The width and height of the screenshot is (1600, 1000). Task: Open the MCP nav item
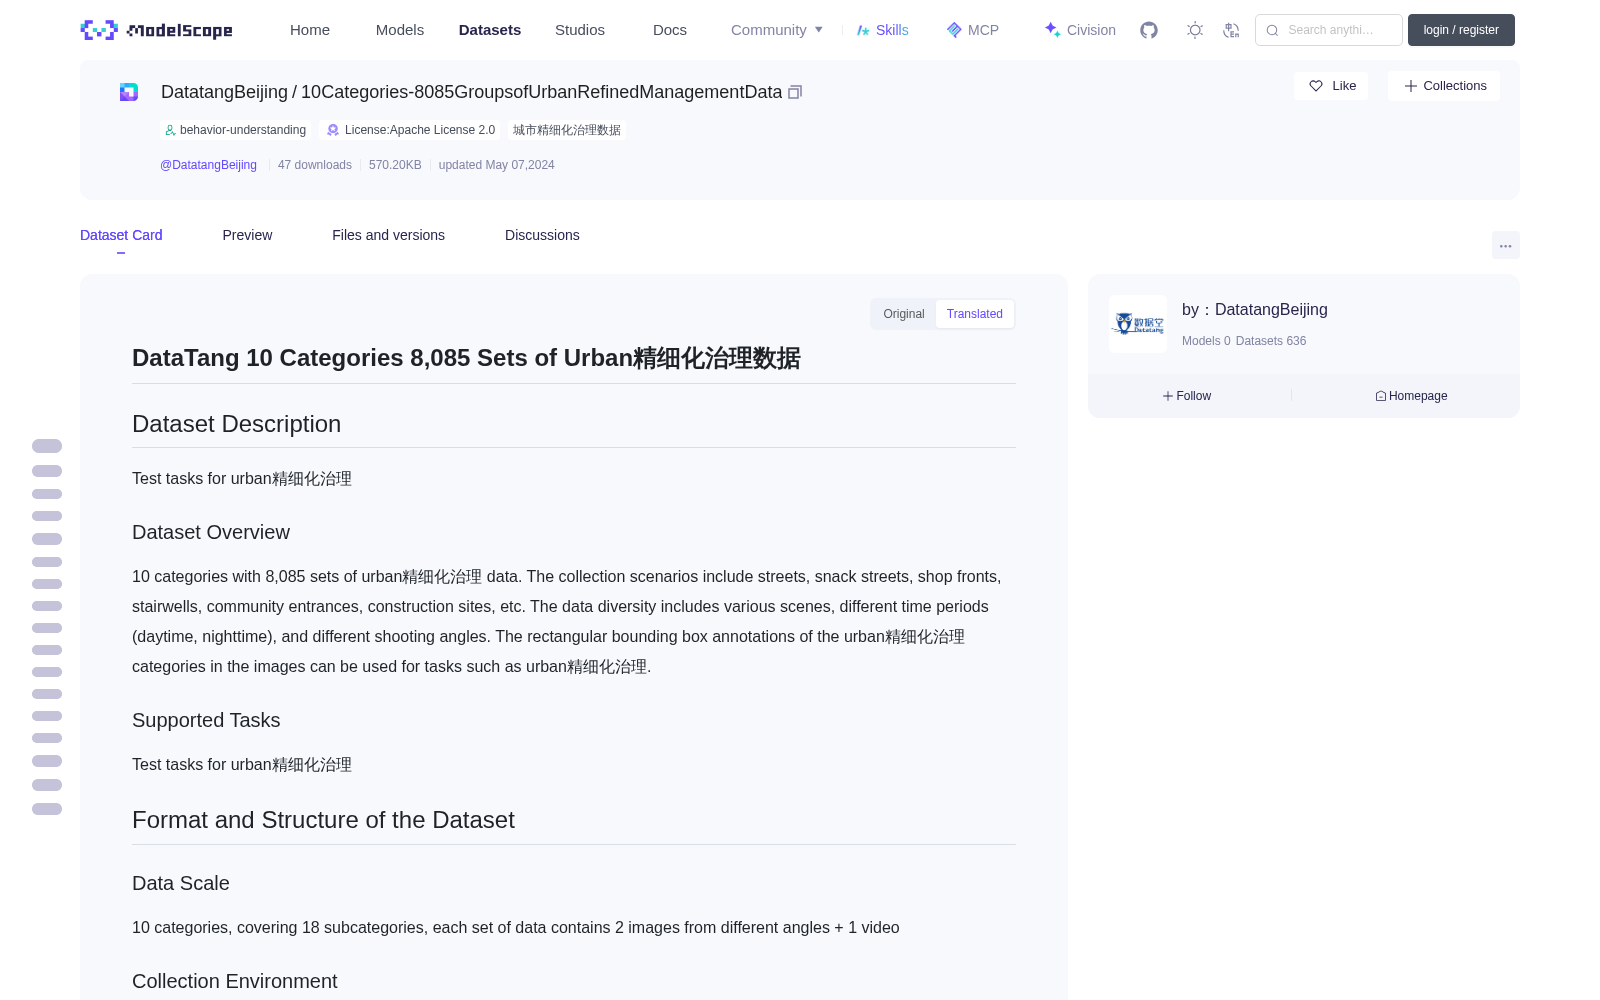click(973, 30)
